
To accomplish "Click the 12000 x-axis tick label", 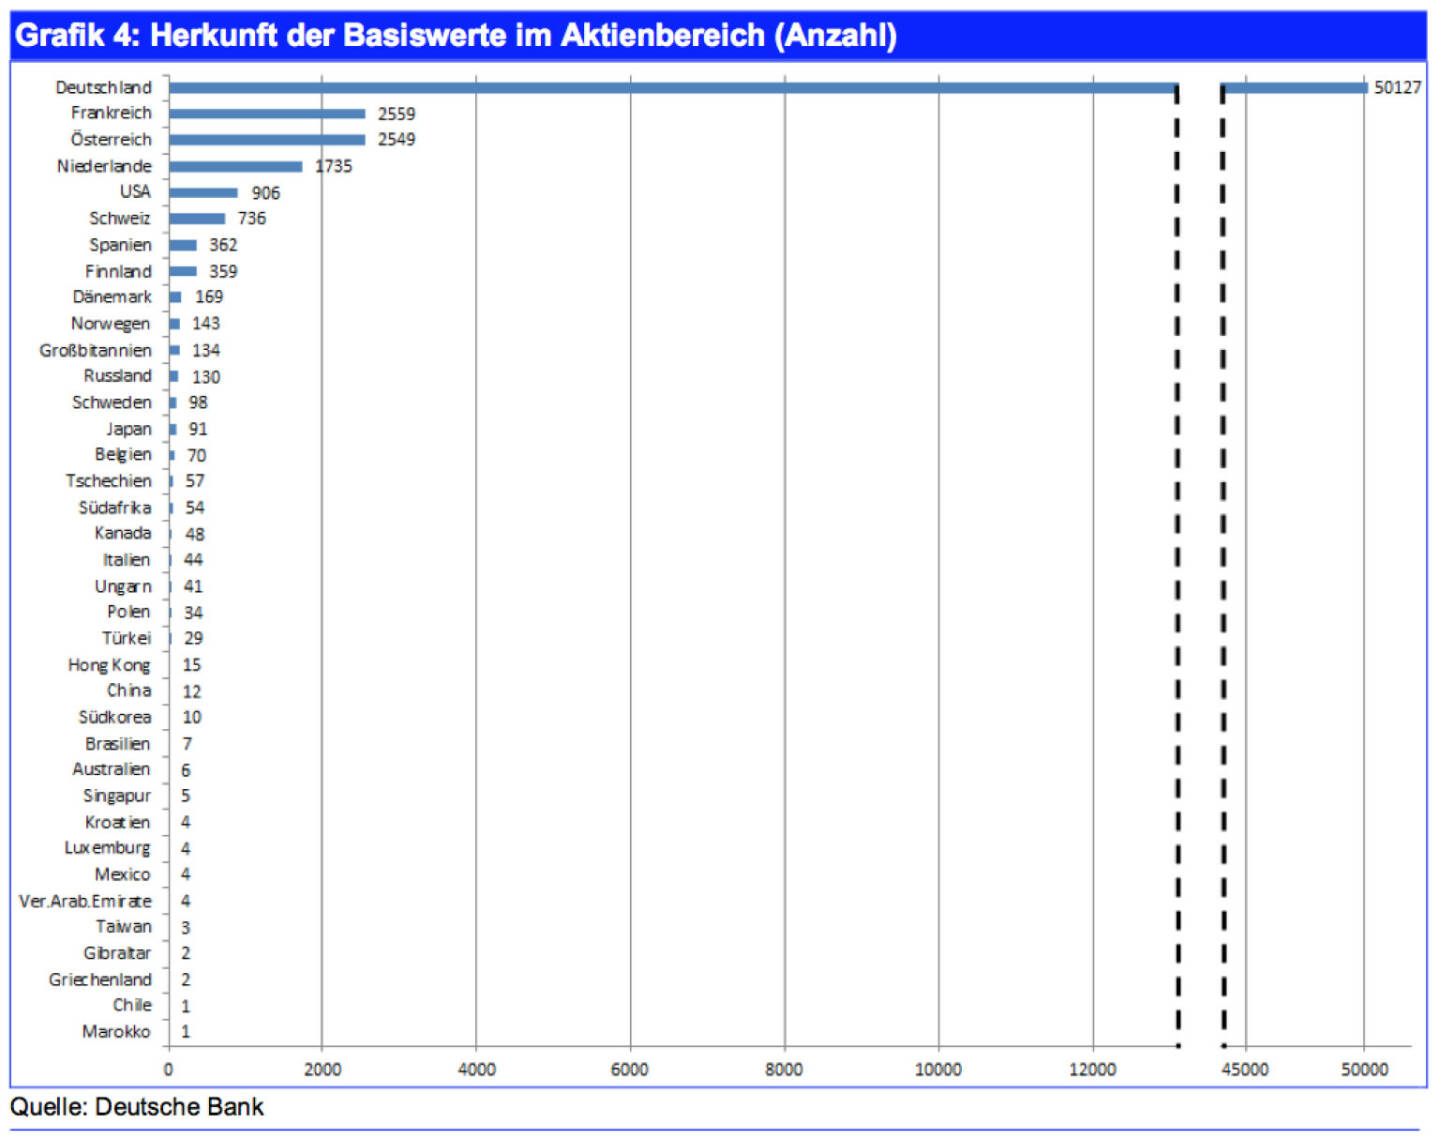I will pos(1092,1069).
